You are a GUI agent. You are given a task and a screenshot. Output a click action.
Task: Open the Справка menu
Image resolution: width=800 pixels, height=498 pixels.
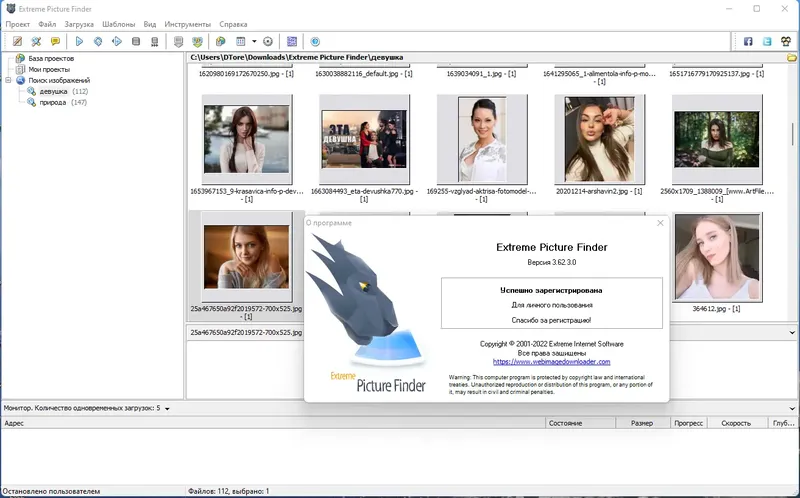coord(233,24)
